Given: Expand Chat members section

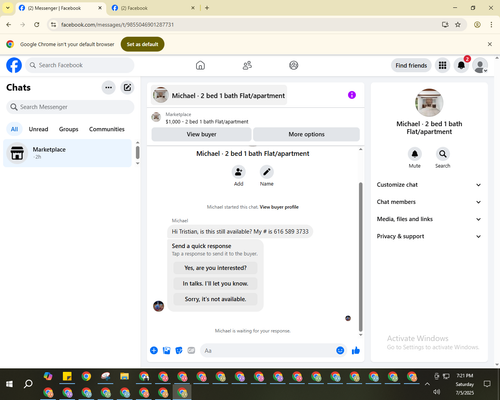Looking at the screenshot, I should click(x=429, y=202).
